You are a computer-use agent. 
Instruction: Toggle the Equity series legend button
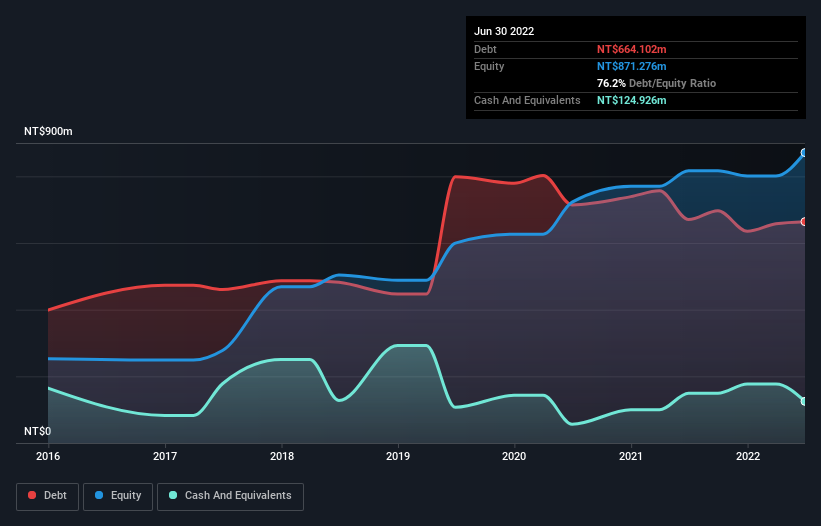118,496
